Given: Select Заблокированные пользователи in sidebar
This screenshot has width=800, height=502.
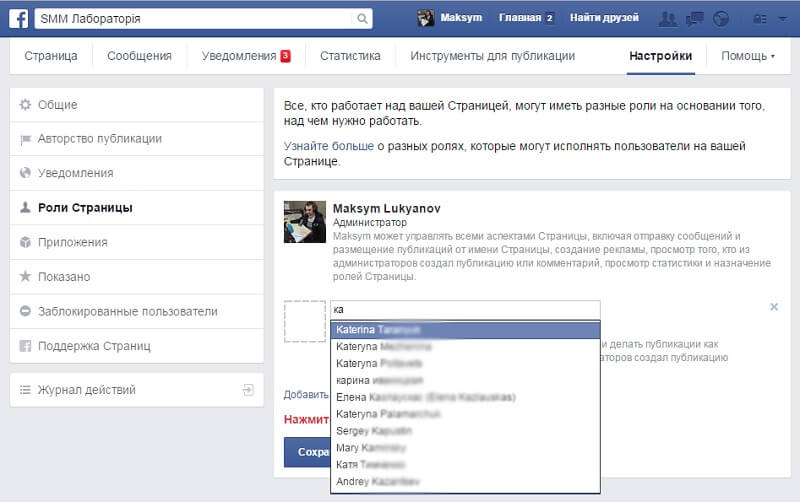Looking at the screenshot, I should point(127,311).
